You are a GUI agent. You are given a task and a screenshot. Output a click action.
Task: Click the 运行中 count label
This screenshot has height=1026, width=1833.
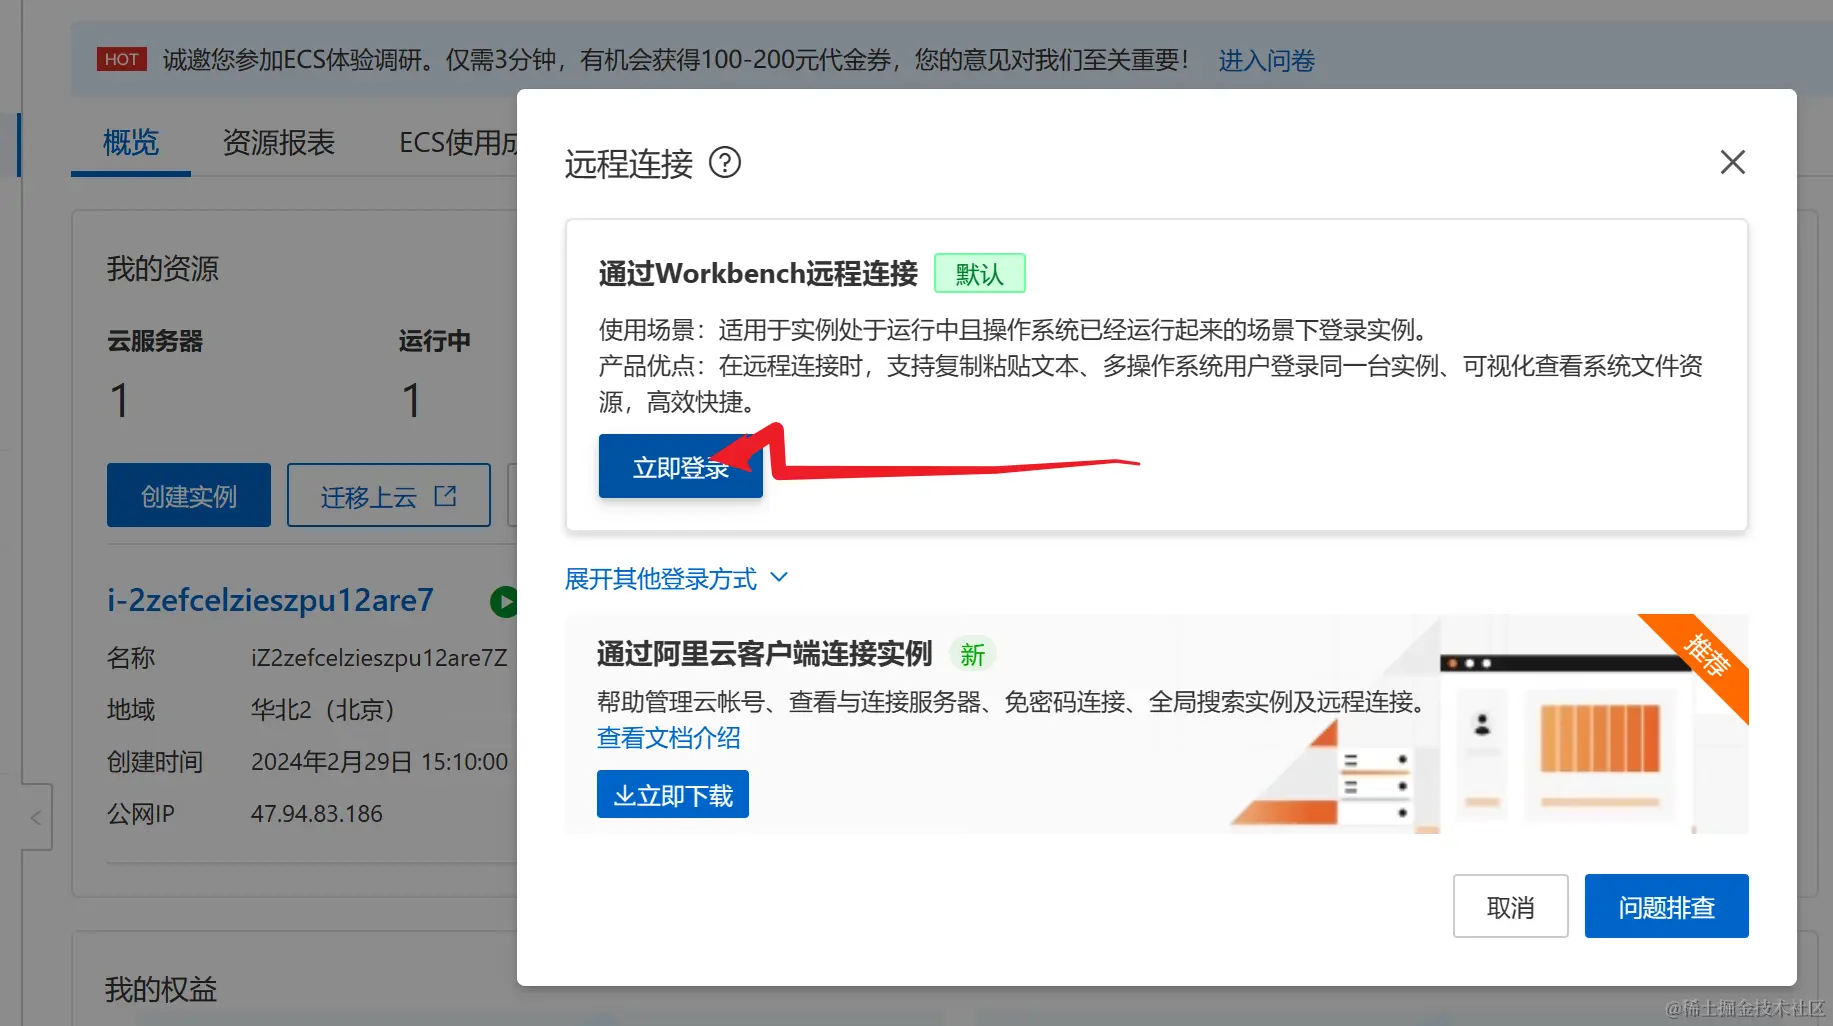coord(434,341)
